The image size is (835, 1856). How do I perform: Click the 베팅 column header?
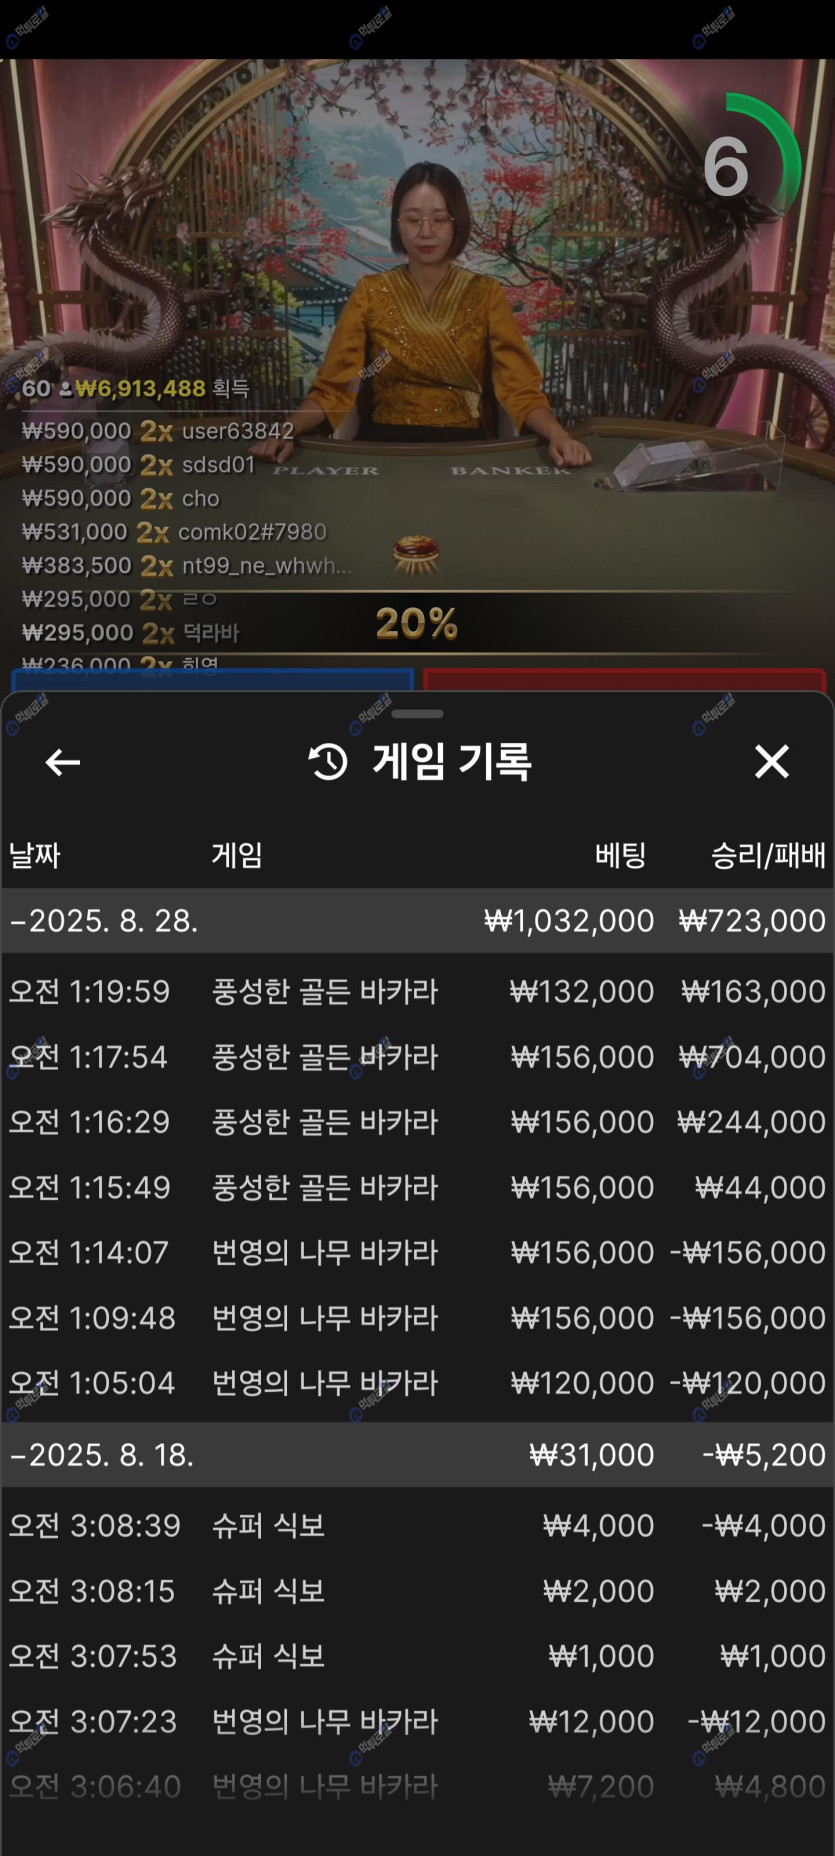point(620,855)
